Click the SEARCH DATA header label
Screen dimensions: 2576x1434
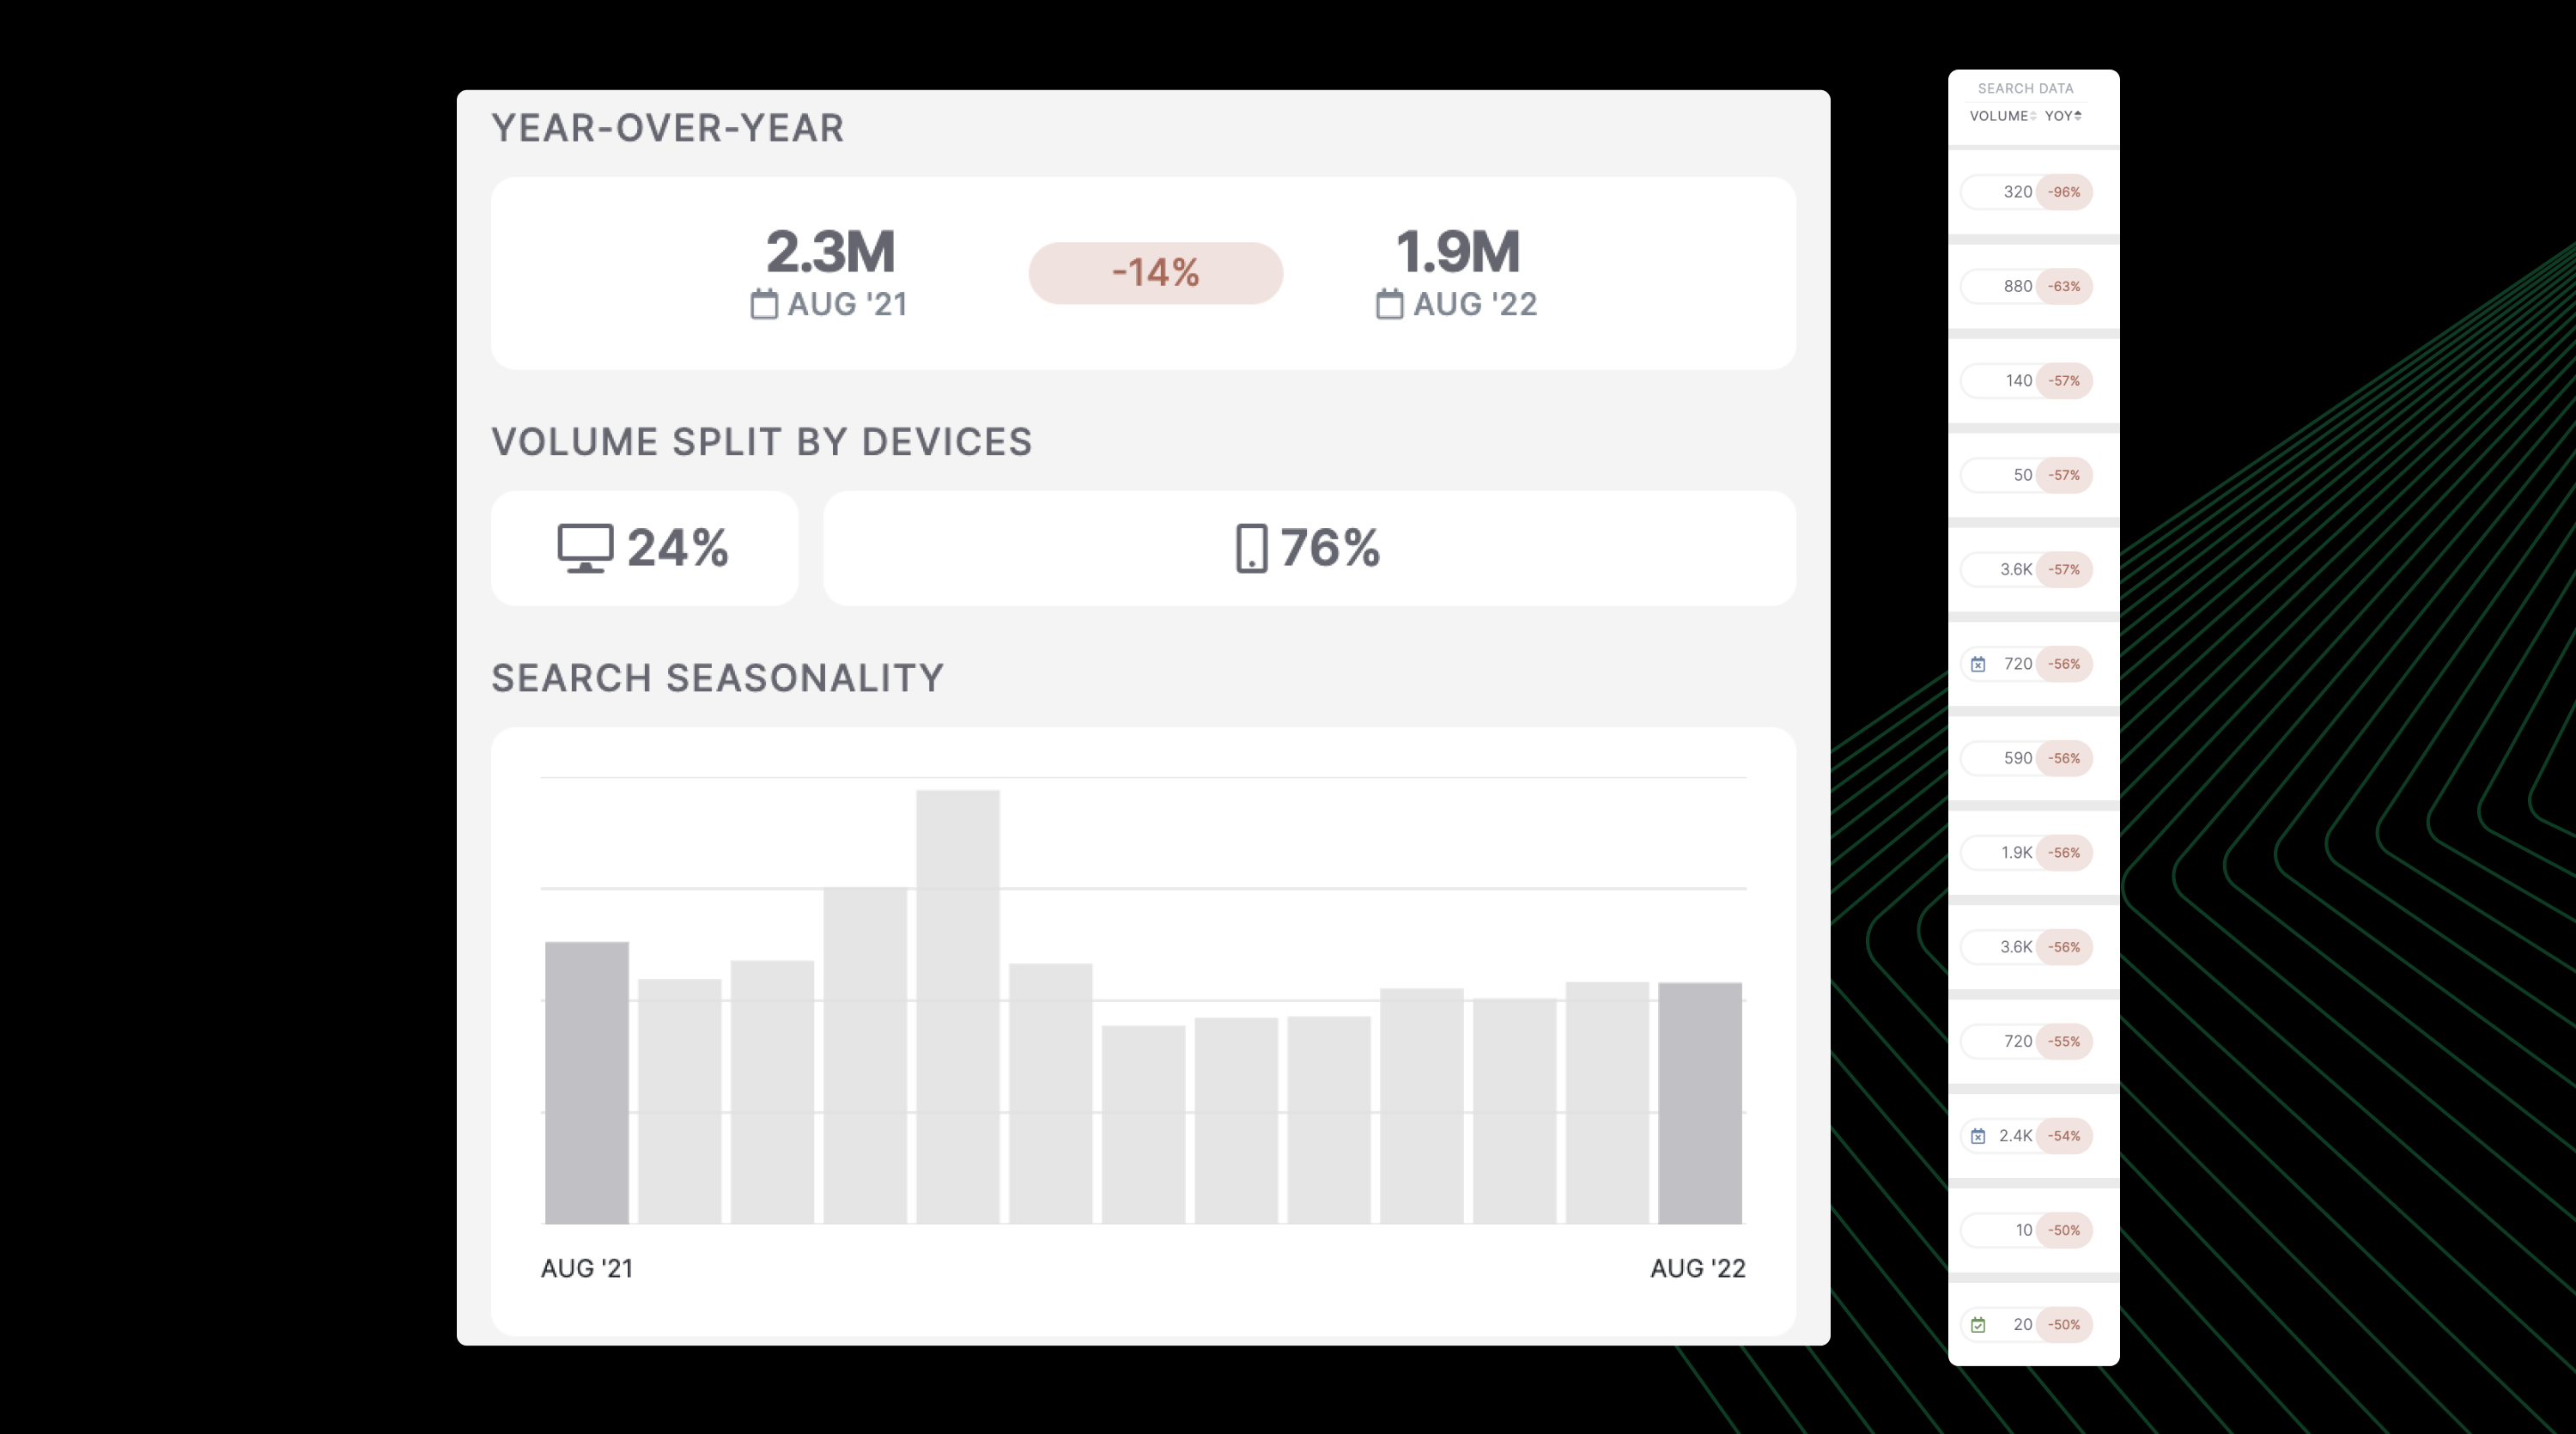[2025, 88]
